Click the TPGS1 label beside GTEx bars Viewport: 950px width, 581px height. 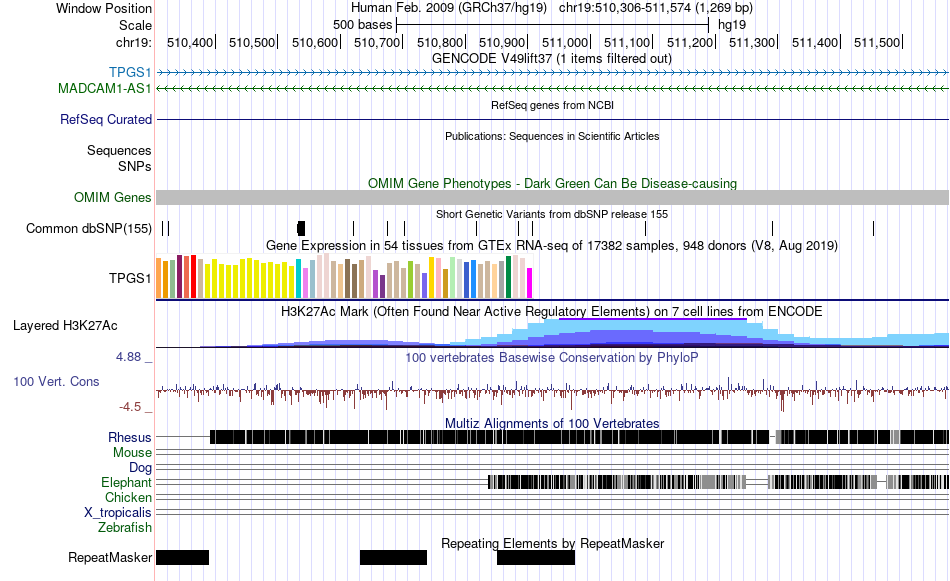pyautogui.click(x=130, y=278)
